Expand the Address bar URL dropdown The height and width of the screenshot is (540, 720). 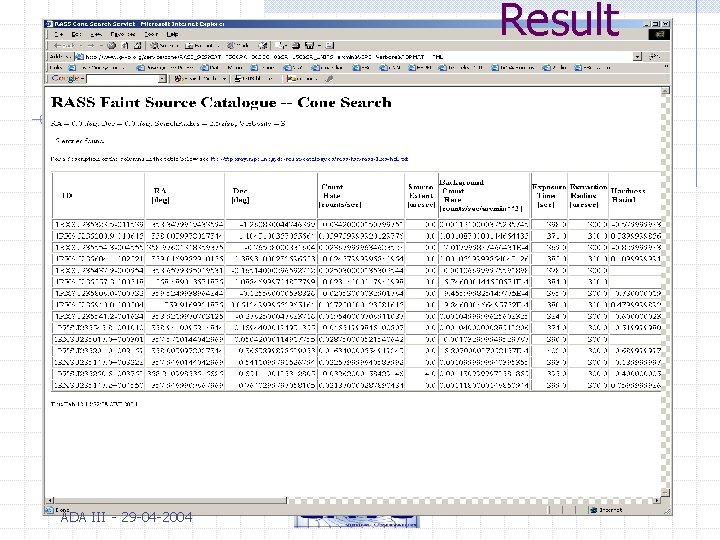click(637, 56)
